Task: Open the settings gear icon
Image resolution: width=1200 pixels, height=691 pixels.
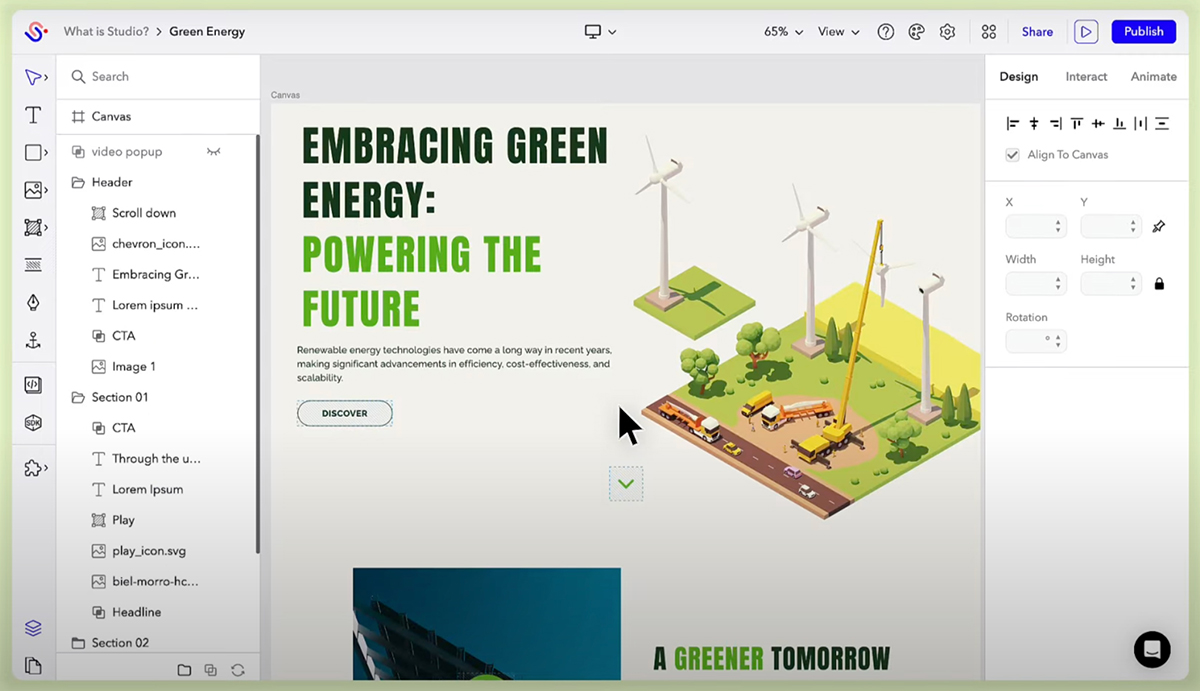Action: [x=947, y=32]
